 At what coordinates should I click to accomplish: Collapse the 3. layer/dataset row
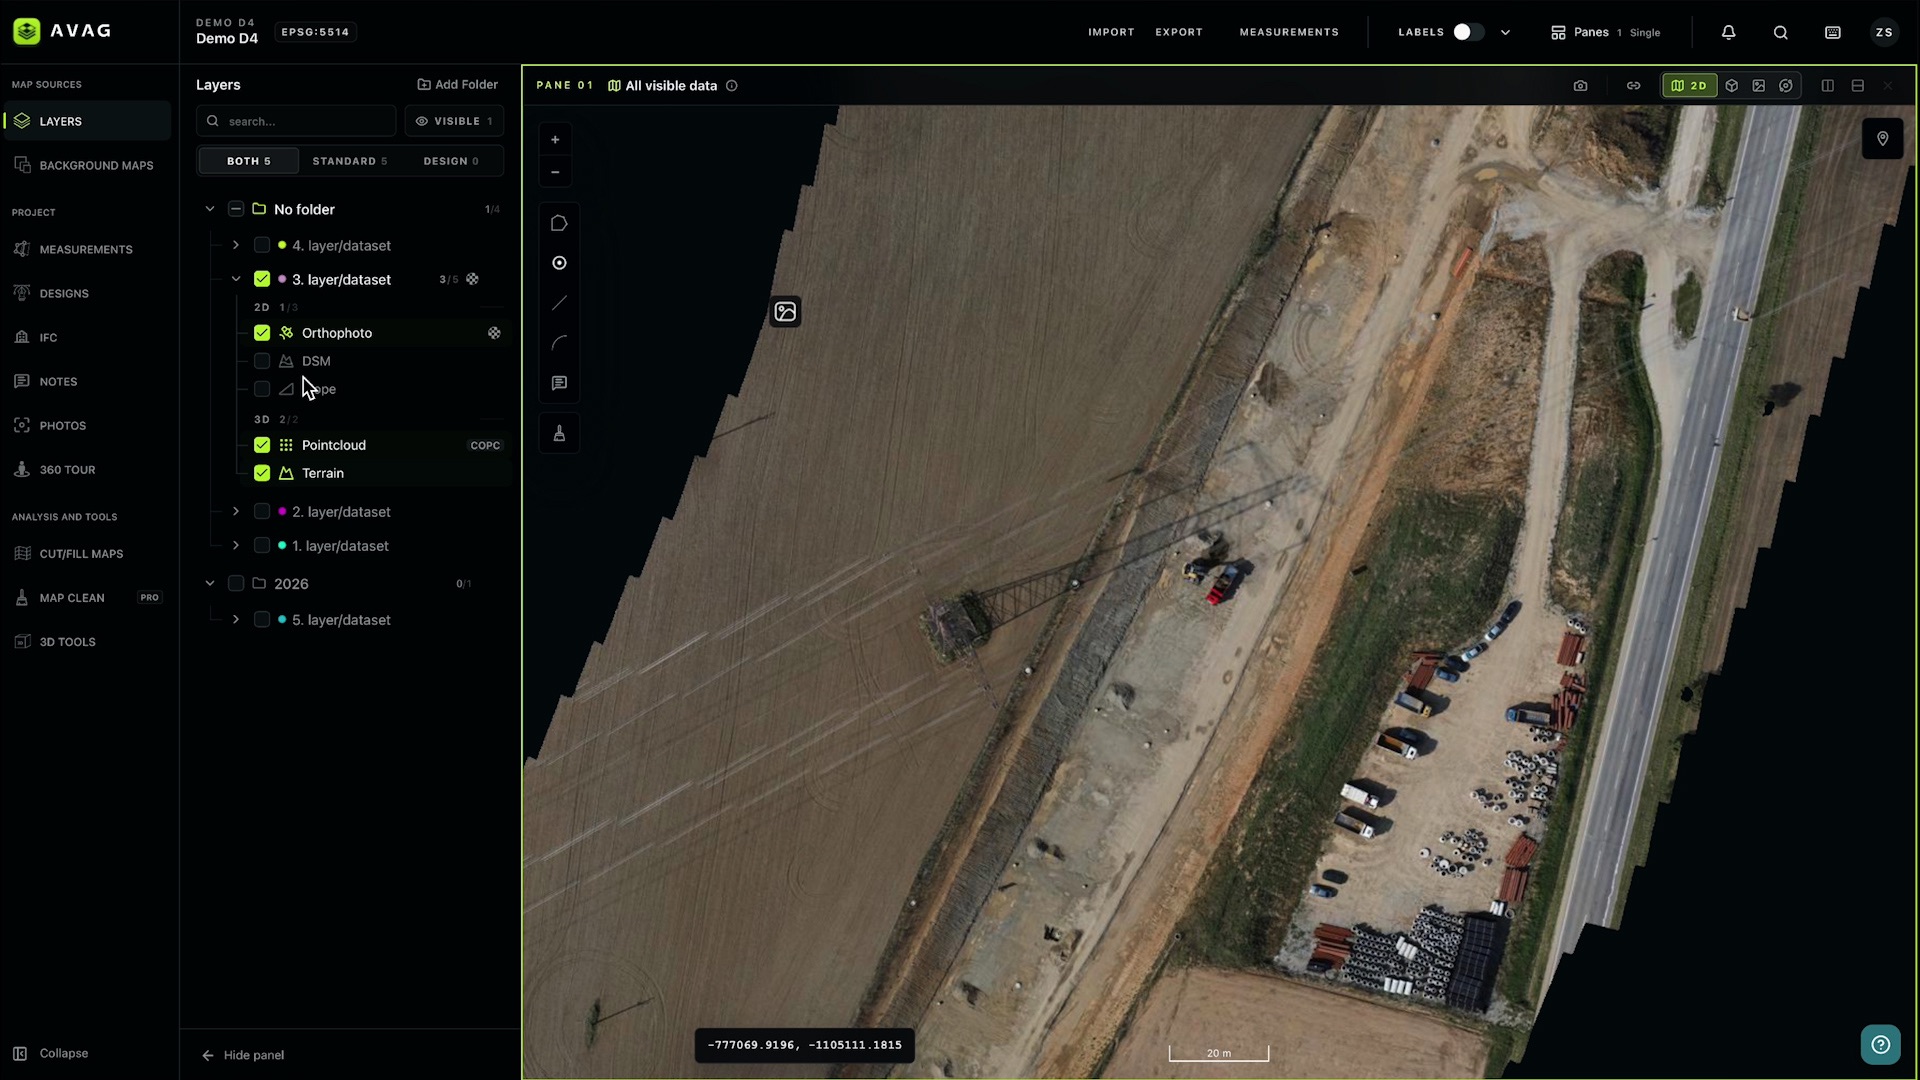click(x=236, y=279)
